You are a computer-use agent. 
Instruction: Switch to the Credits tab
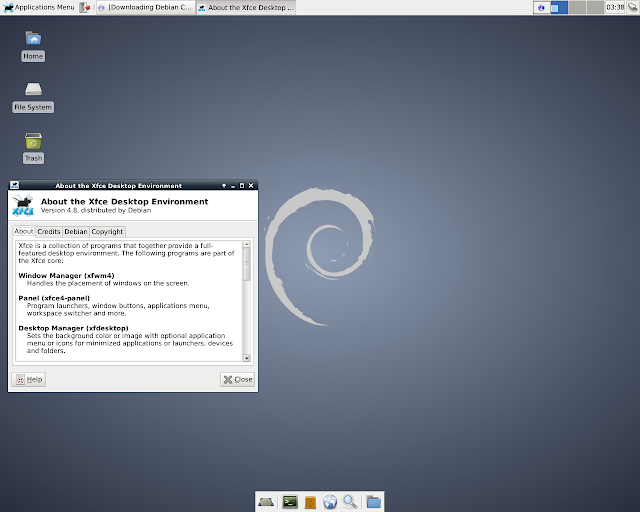coord(49,232)
